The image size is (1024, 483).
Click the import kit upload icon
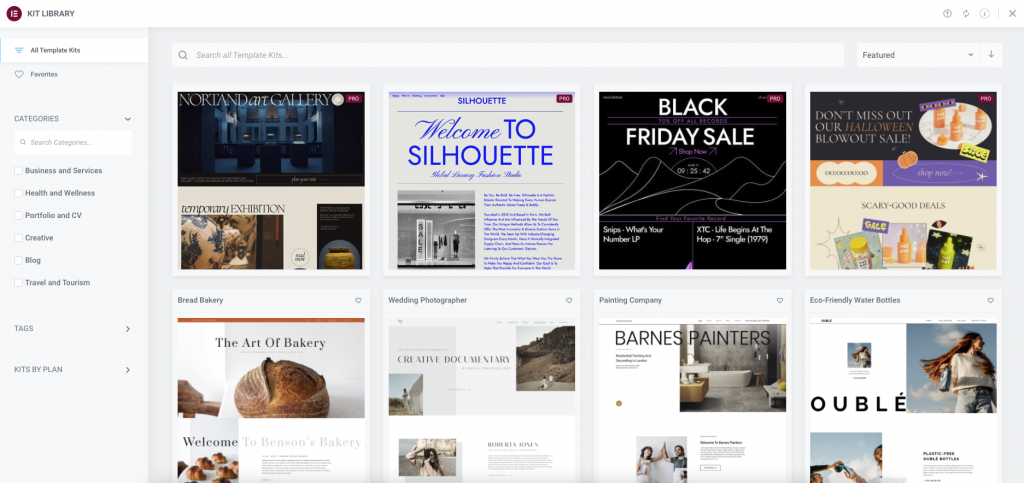pyautogui.click(x=948, y=13)
